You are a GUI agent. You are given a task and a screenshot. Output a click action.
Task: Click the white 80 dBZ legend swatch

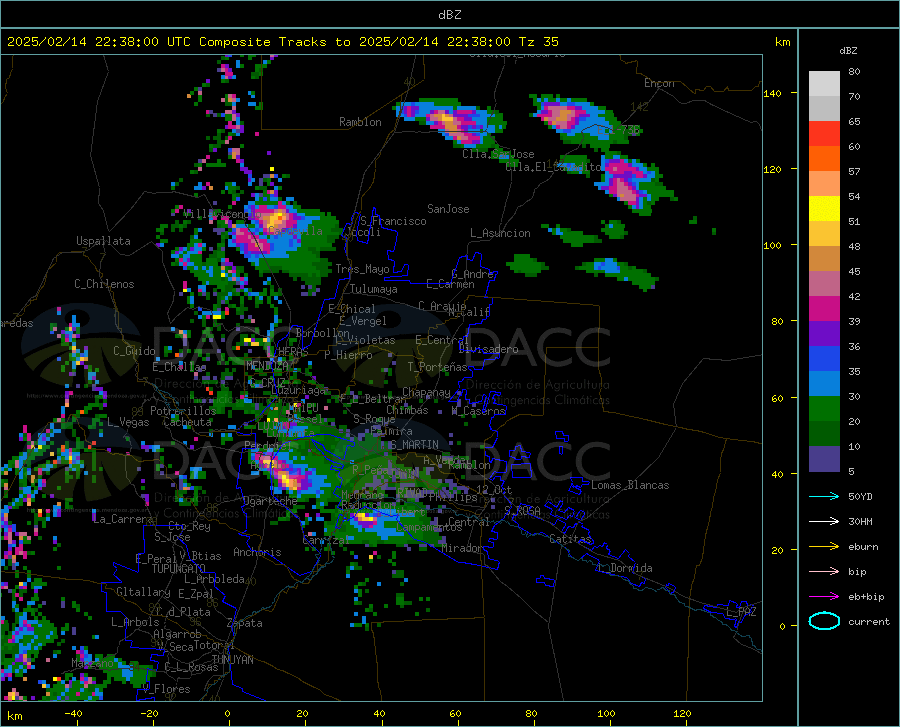[x=824, y=83]
